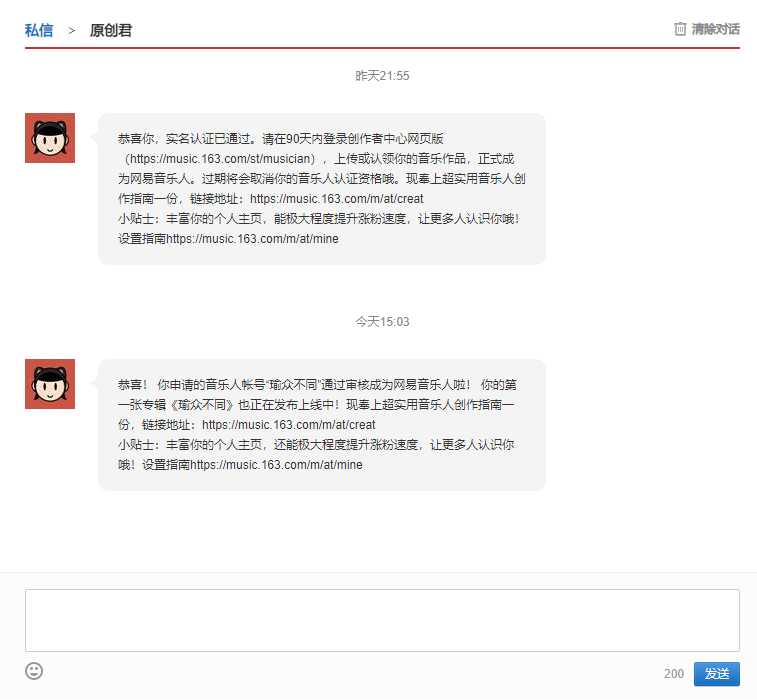757x700 pixels.
Task: Click 恭喜你，实名认证已通过 text in first message
Action: click(x=184, y=139)
